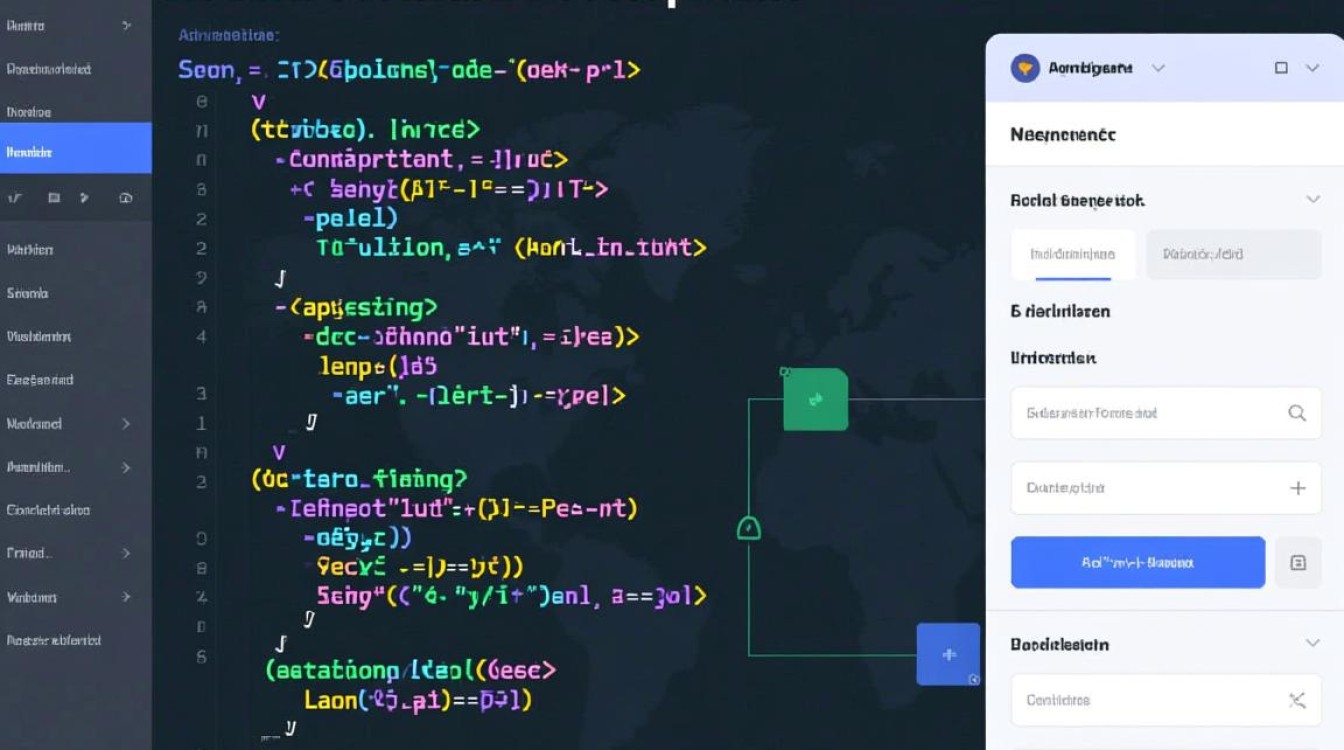
Task: Click the crossed-arrows icon in the bottom field
Action: [x=1297, y=700]
